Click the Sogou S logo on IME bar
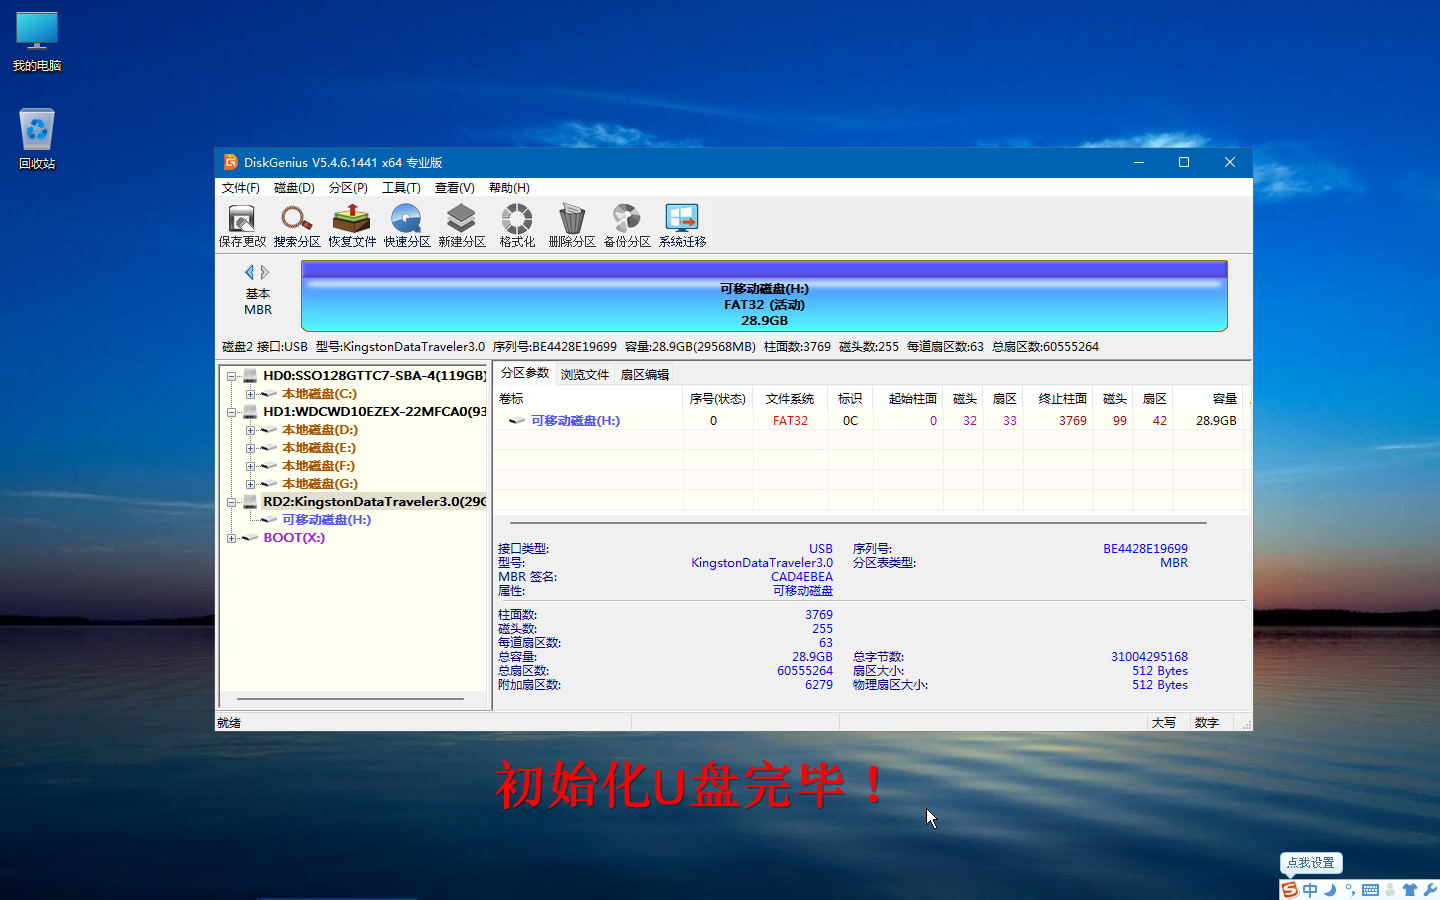The width and height of the screenshot is (1440, 900). (x=1290, y=889)
